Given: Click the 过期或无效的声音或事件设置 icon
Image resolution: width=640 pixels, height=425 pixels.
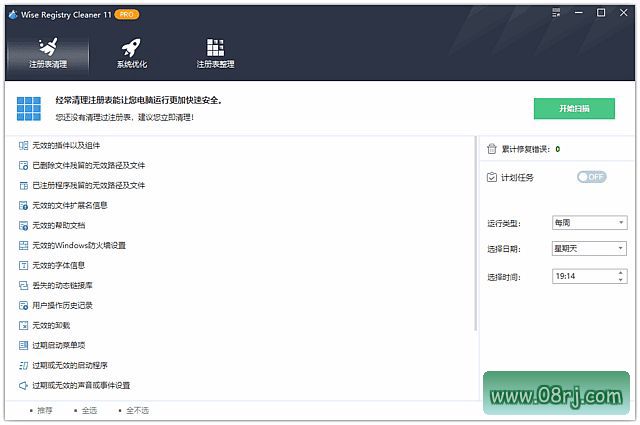Looking at the screenshot, I should [x=24, y=385].
